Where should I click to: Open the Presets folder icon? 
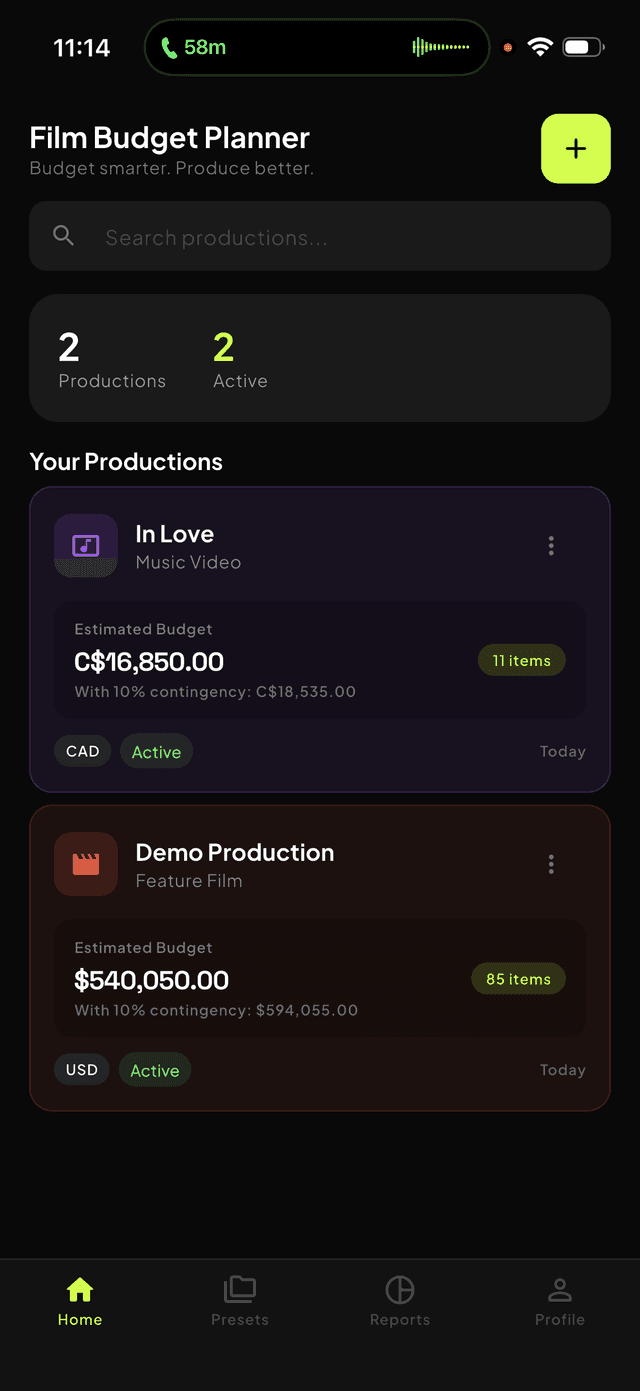coord(240,1289)
